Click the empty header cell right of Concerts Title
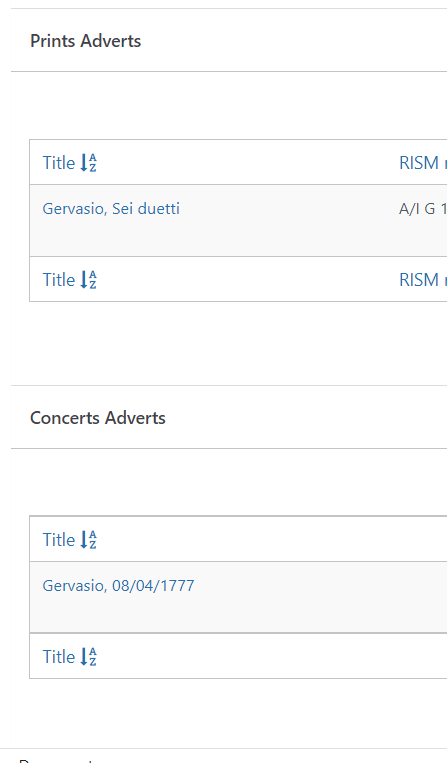Viewport: 447px width, 763px height. [x=272, y=540]
